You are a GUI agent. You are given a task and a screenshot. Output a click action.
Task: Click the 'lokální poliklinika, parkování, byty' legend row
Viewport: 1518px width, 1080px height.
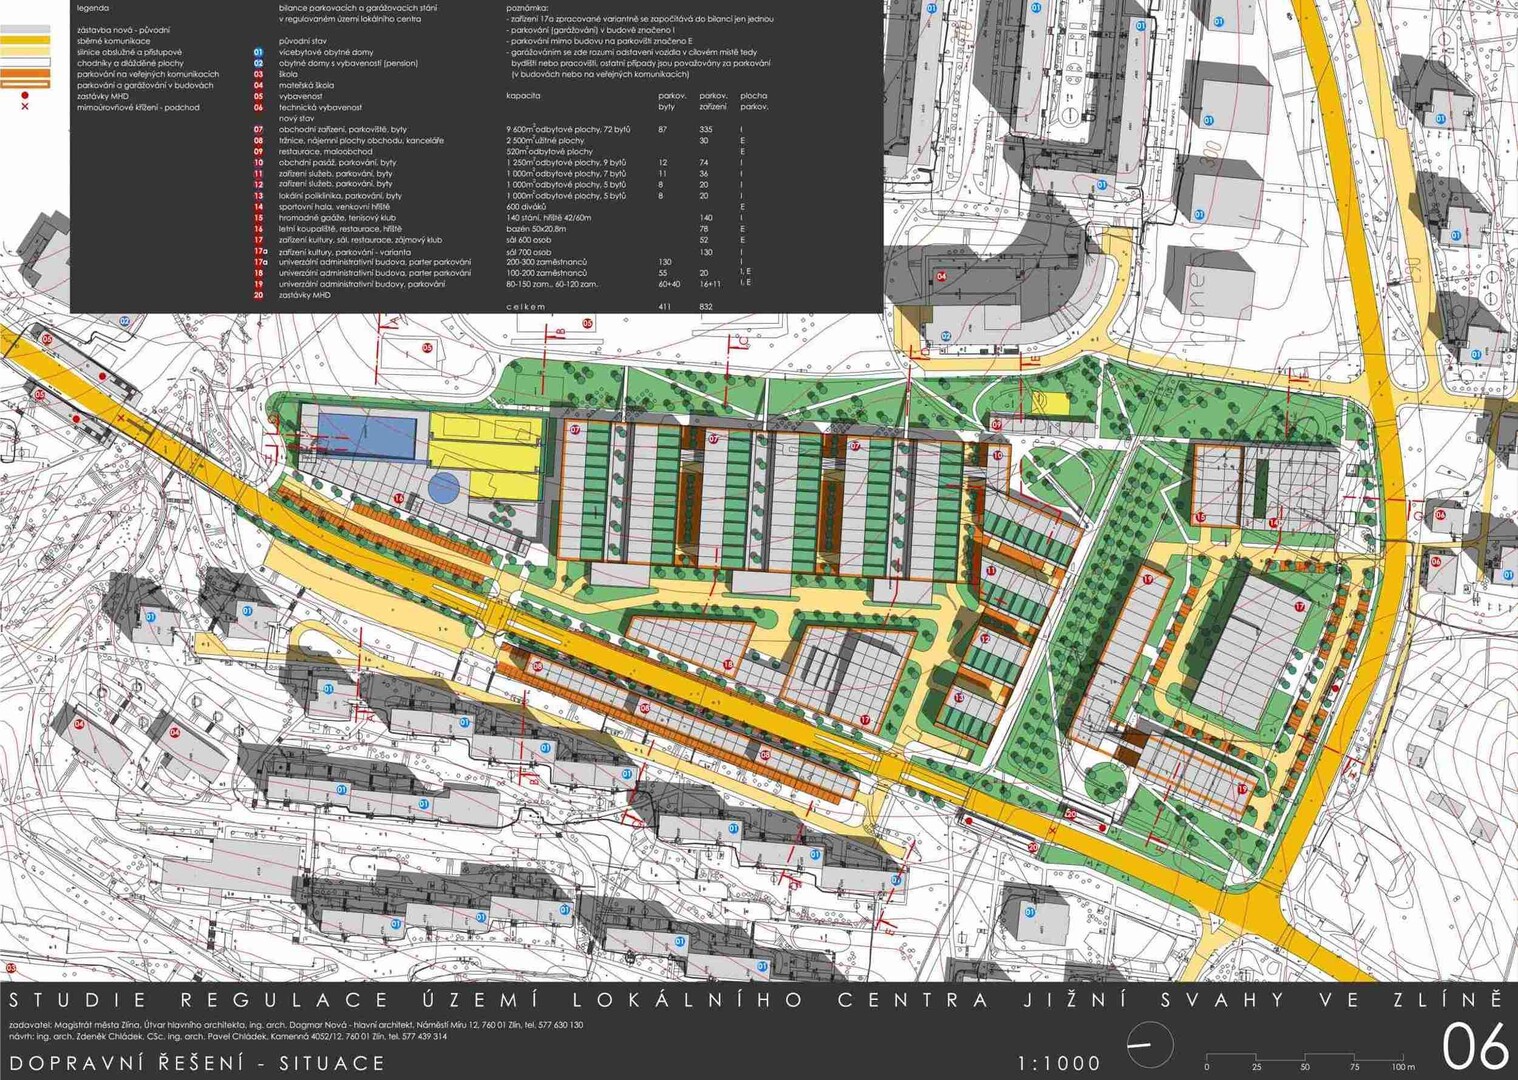point(340,196)
